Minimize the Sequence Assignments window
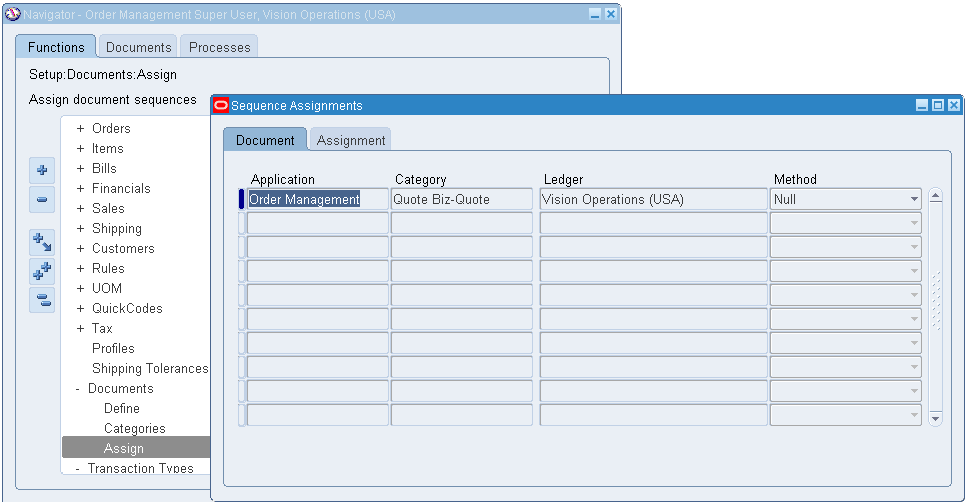 pyautogui.click(x=922, y=105)
